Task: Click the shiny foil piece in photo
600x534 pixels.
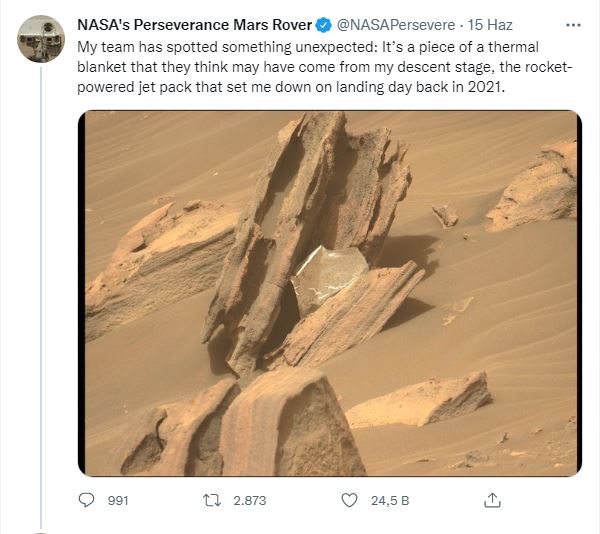Action: point(328,274)
